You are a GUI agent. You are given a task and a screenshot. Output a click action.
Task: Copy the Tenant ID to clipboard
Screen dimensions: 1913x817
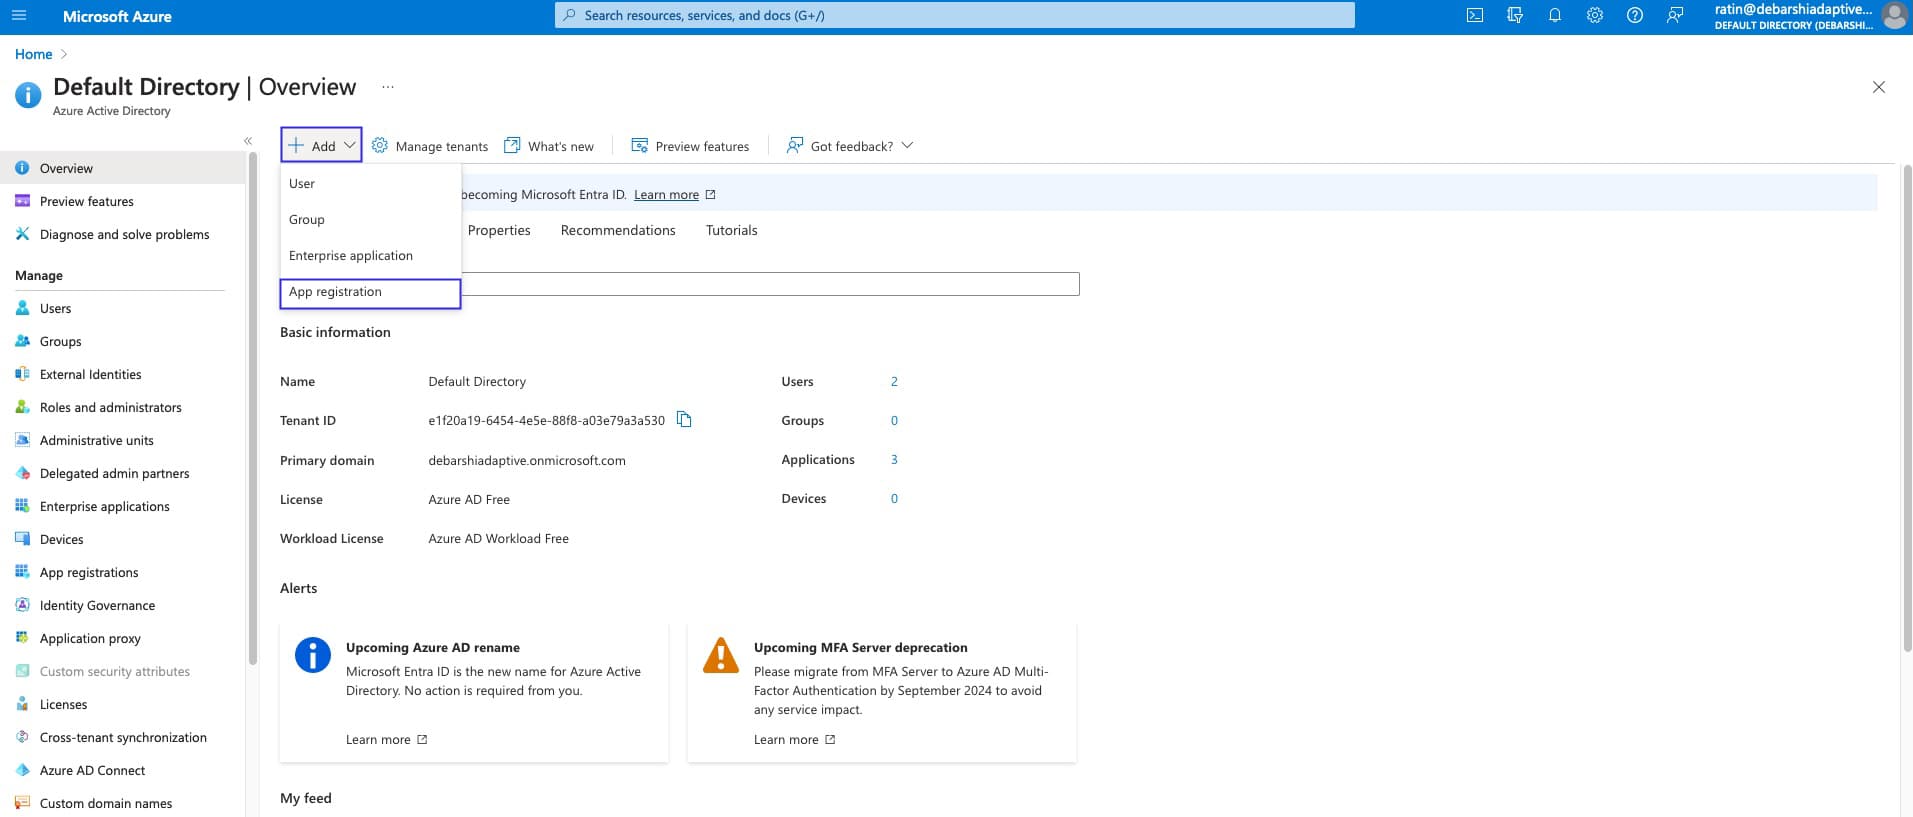pyautogui.click(x=684, y=420)
